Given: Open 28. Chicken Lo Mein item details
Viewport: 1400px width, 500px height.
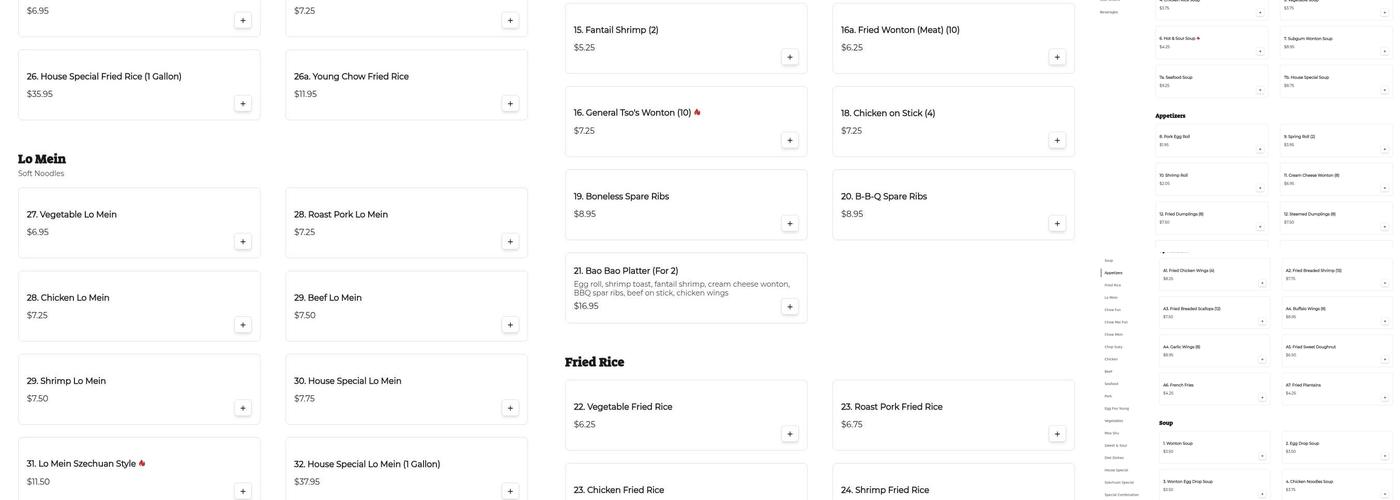Looking at the screenshot, I should click(68, 298).
